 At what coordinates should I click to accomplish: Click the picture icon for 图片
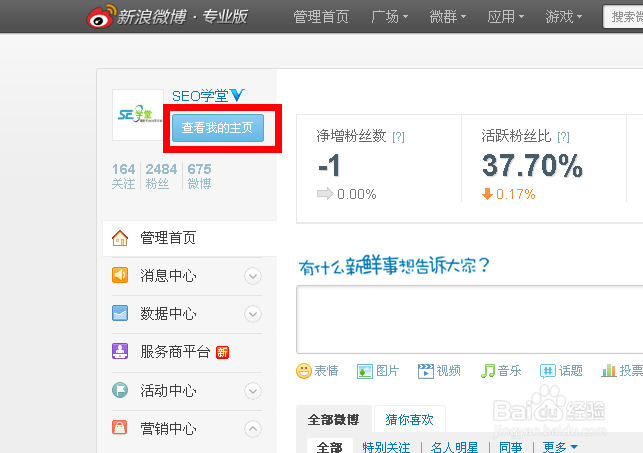pyautogui.click(x=365, y=371)
